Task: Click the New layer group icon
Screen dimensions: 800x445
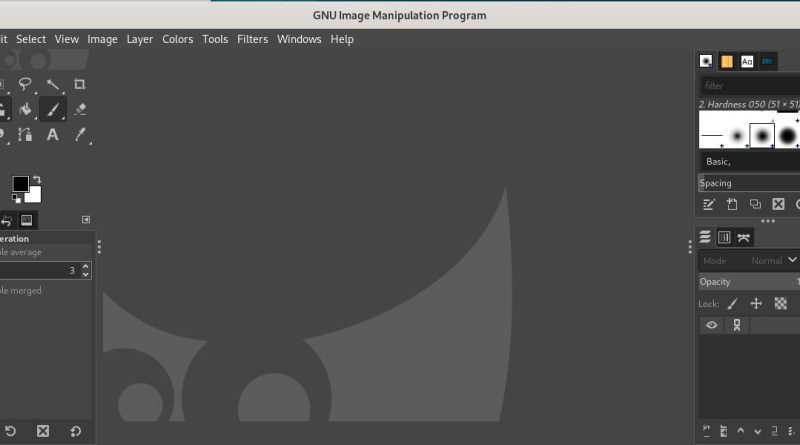Action: (x=723, y=432)
